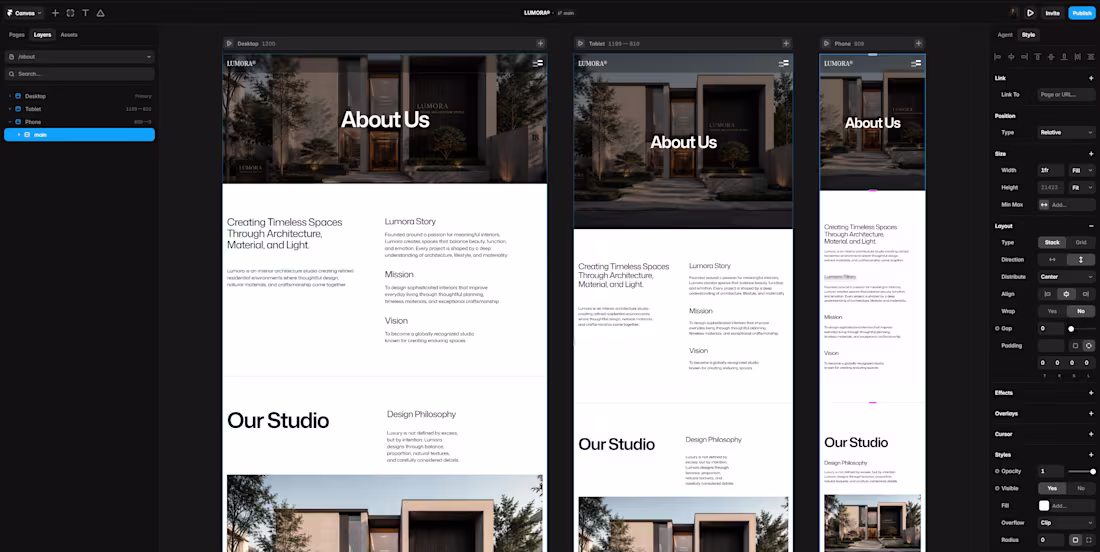Open Overflow Clip dropdown
Viewport: 1100px width, 552px height.
point(1066,523)
